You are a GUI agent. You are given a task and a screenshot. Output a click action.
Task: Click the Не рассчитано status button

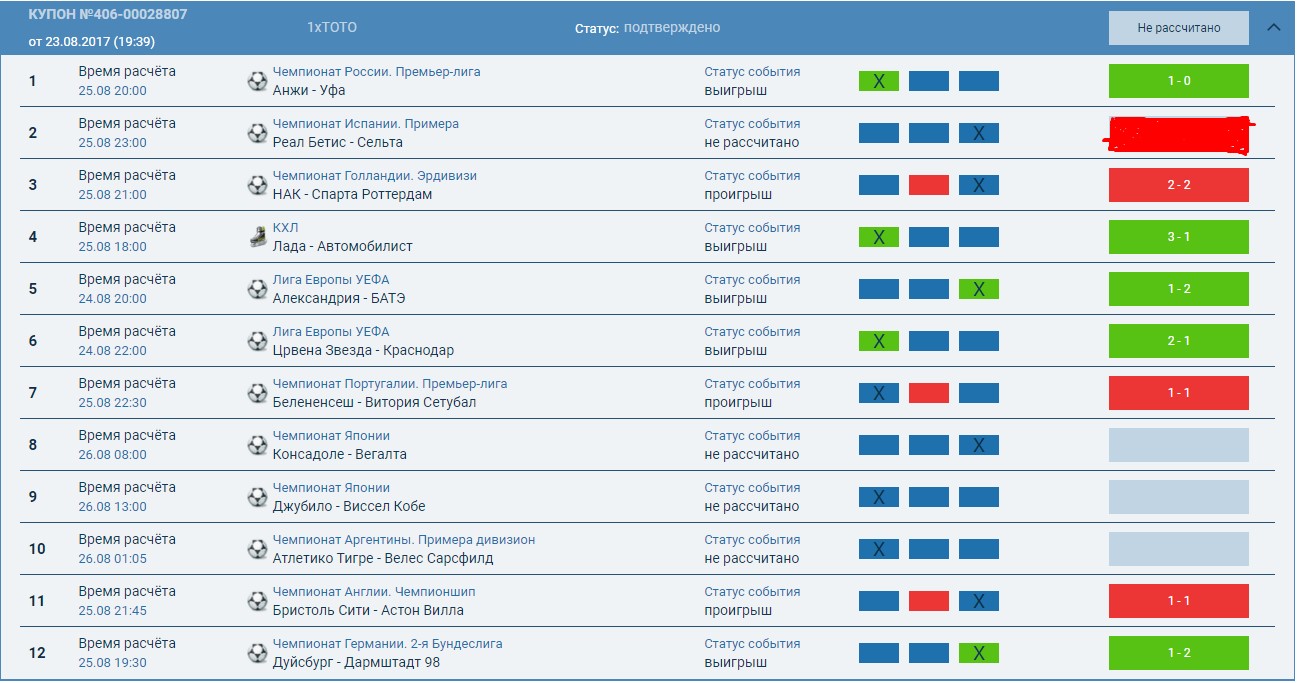click(x=1178, y=28)
